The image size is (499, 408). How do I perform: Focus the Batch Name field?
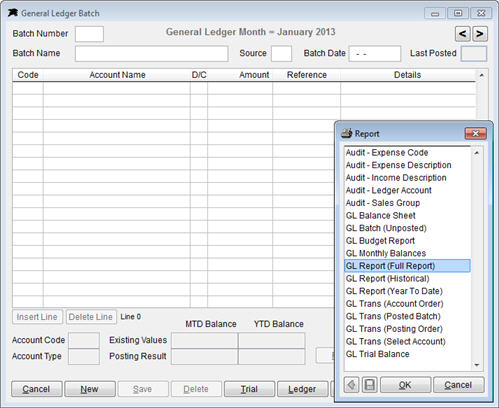click(x=152, y=54)
